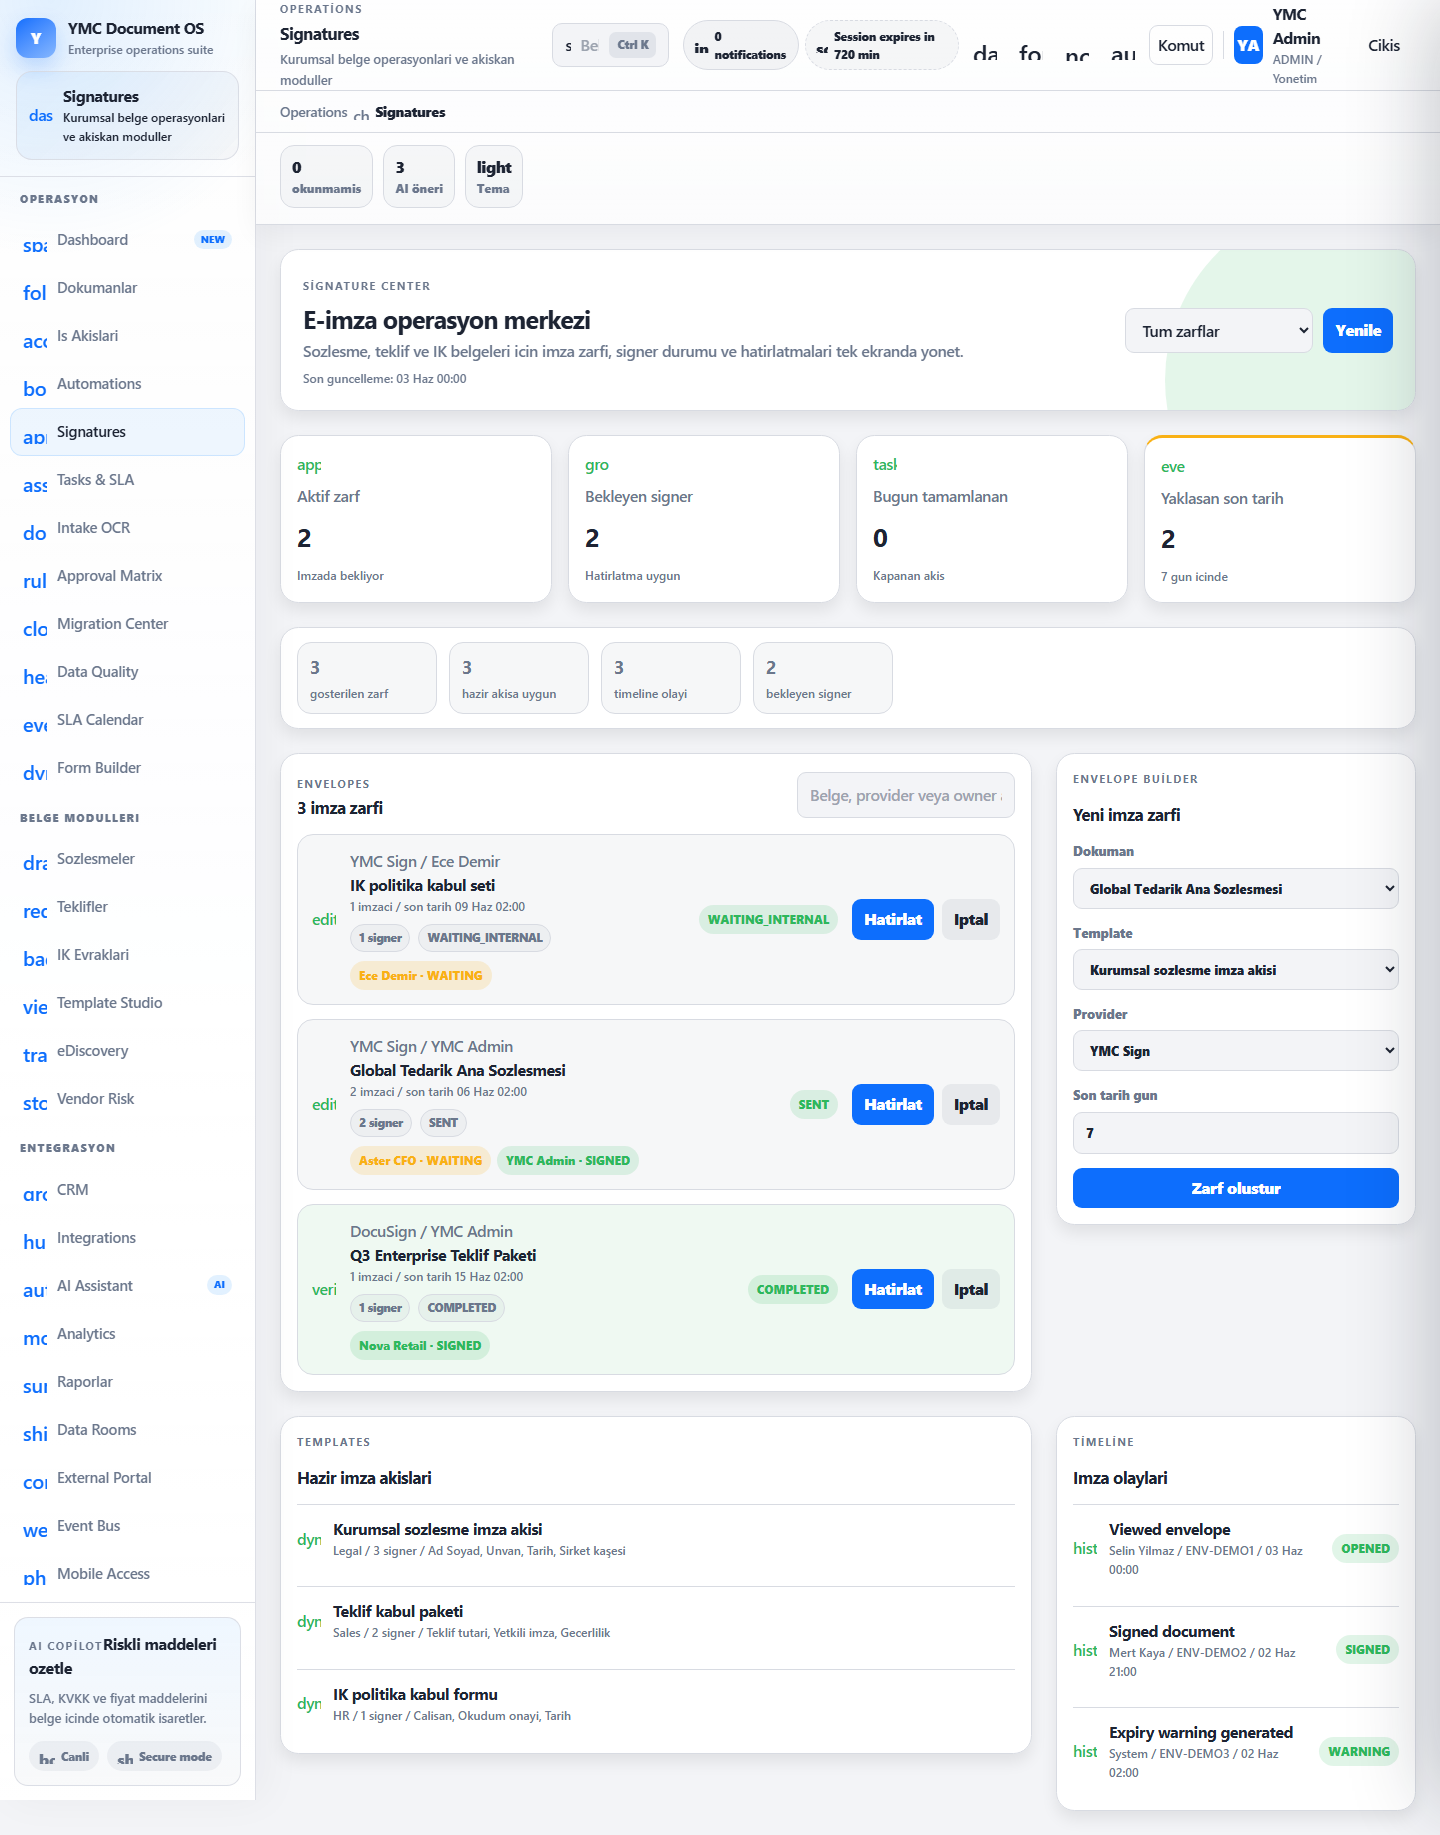Open Analytics from the sidebar

[x=127, y=1334]
